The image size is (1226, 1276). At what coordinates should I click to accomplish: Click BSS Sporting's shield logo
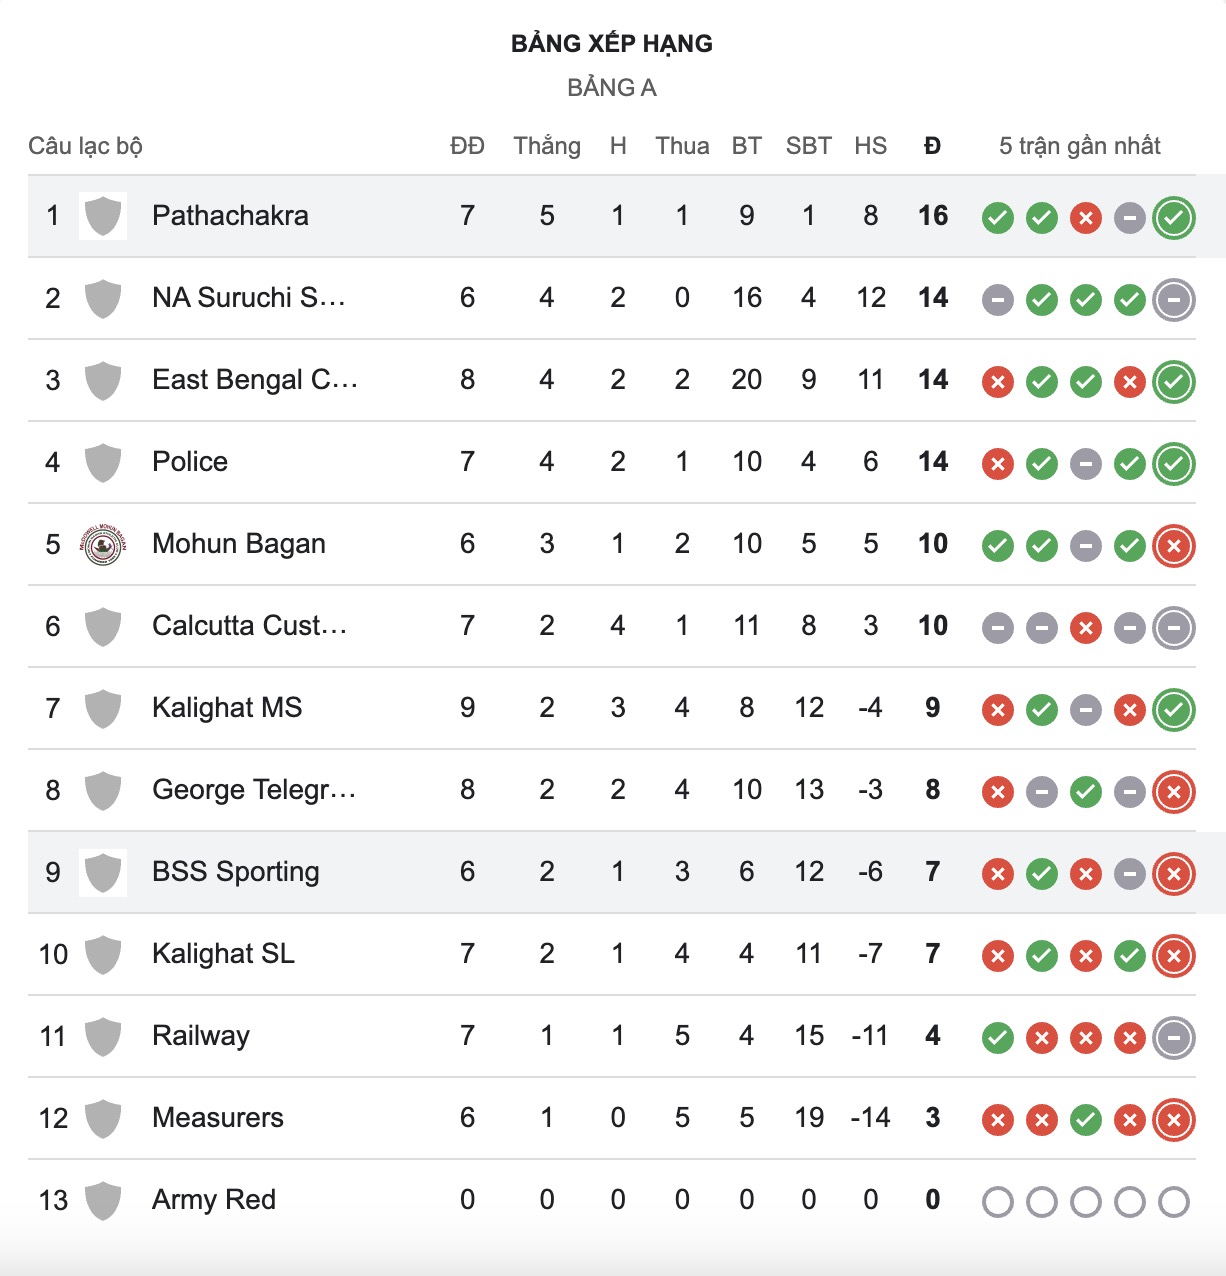[103, 872]
